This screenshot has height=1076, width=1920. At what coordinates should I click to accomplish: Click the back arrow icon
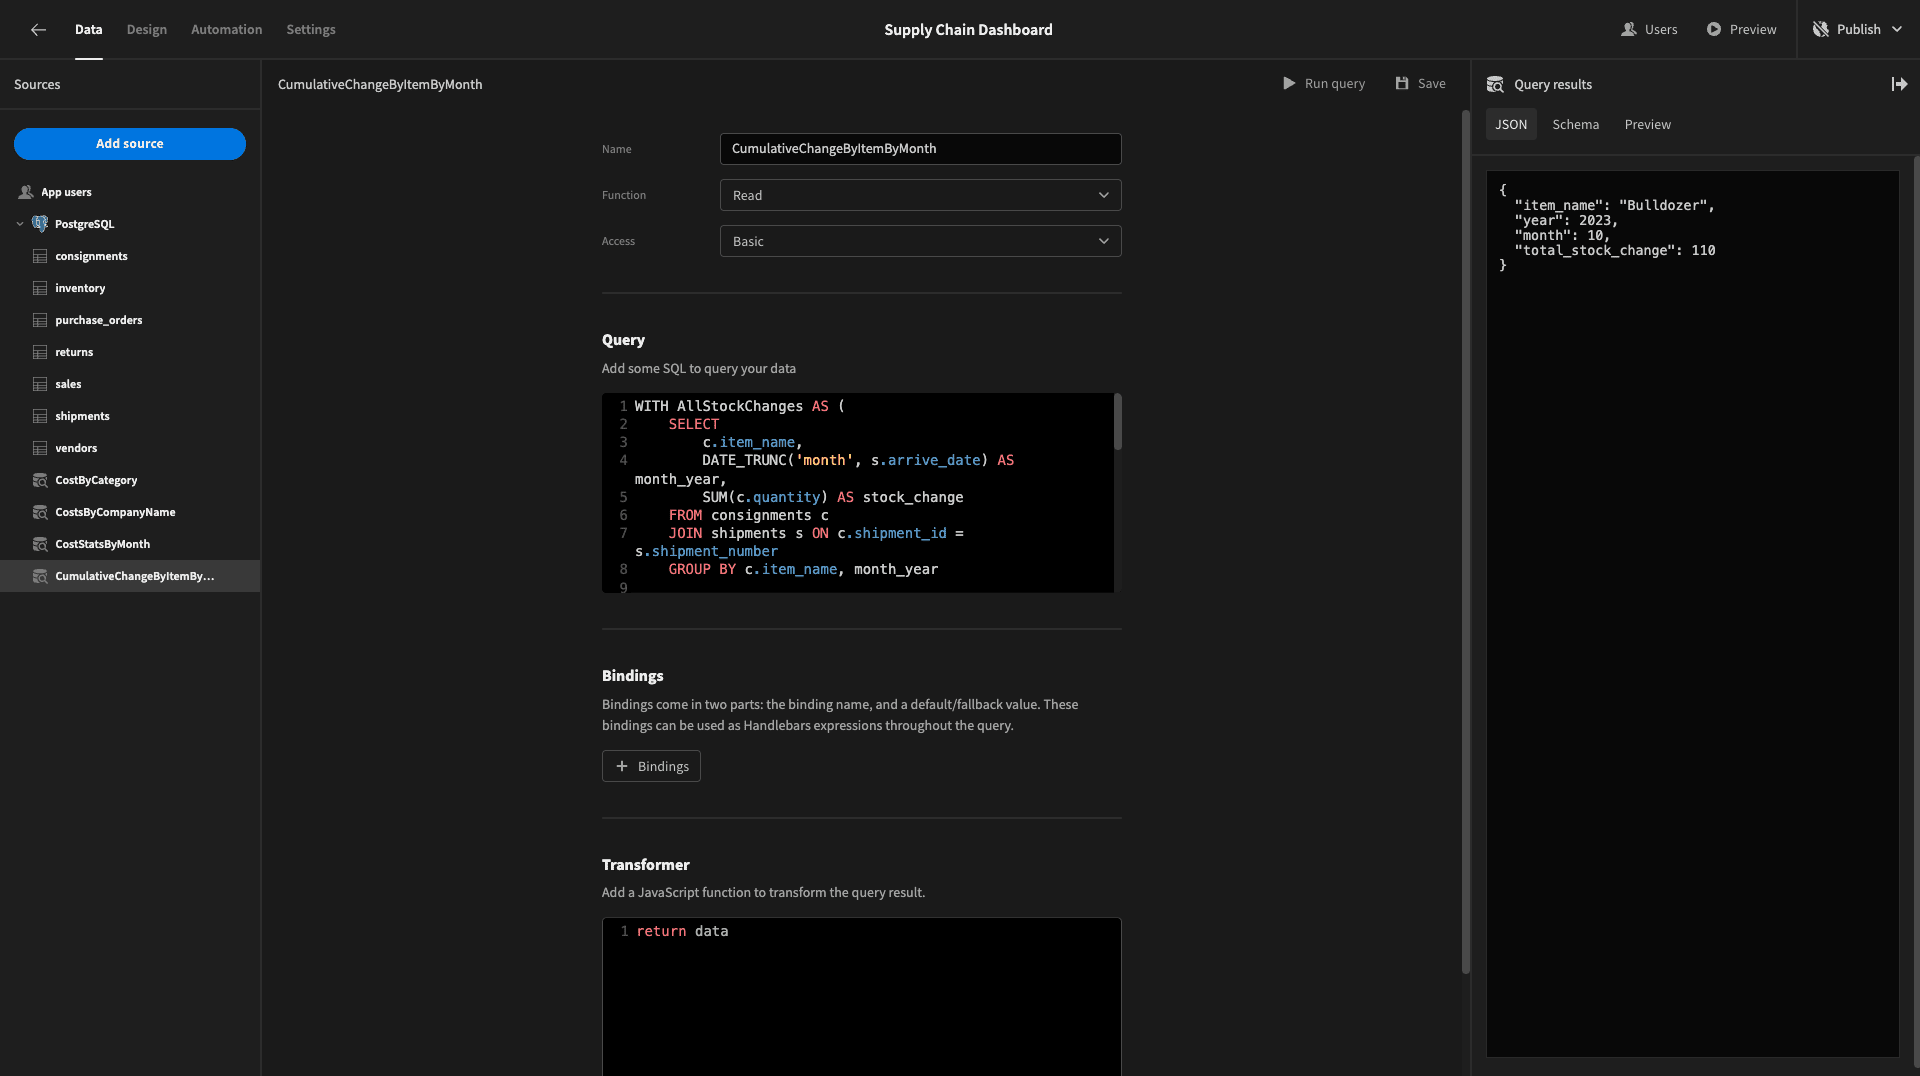coord(38,30)
